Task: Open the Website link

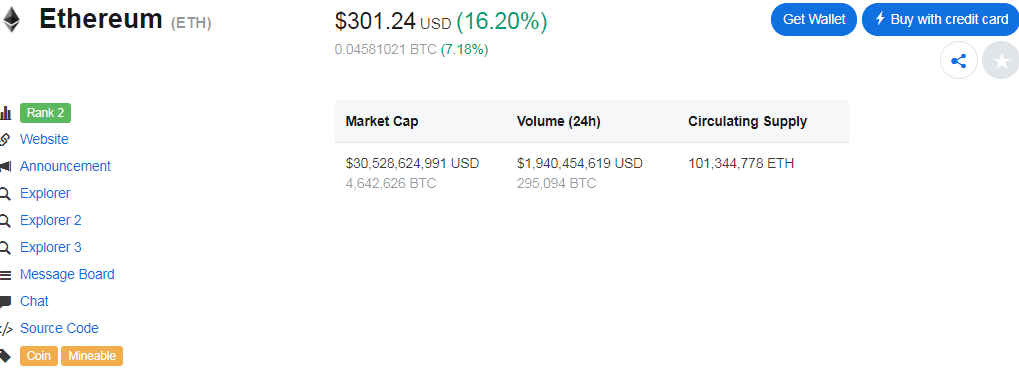Action: pyautogui.click(x=44, y=139)
